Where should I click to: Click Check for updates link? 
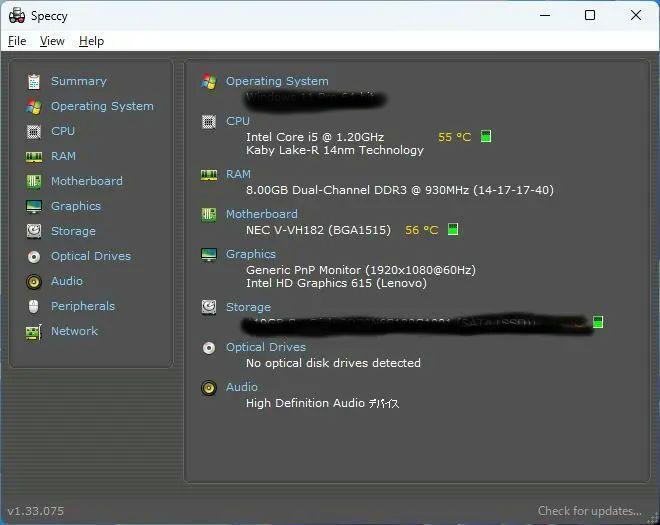tap(590, 511)
